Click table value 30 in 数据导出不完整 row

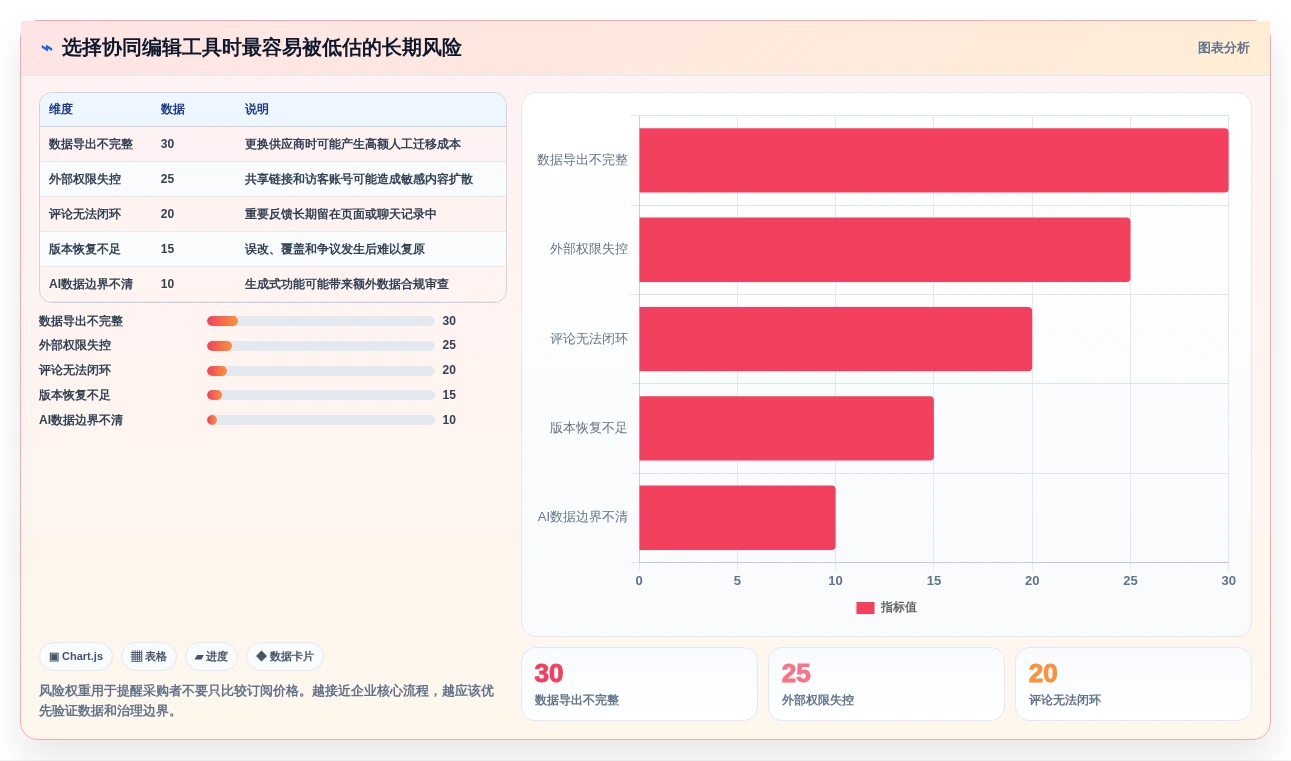tap(168, 144)
